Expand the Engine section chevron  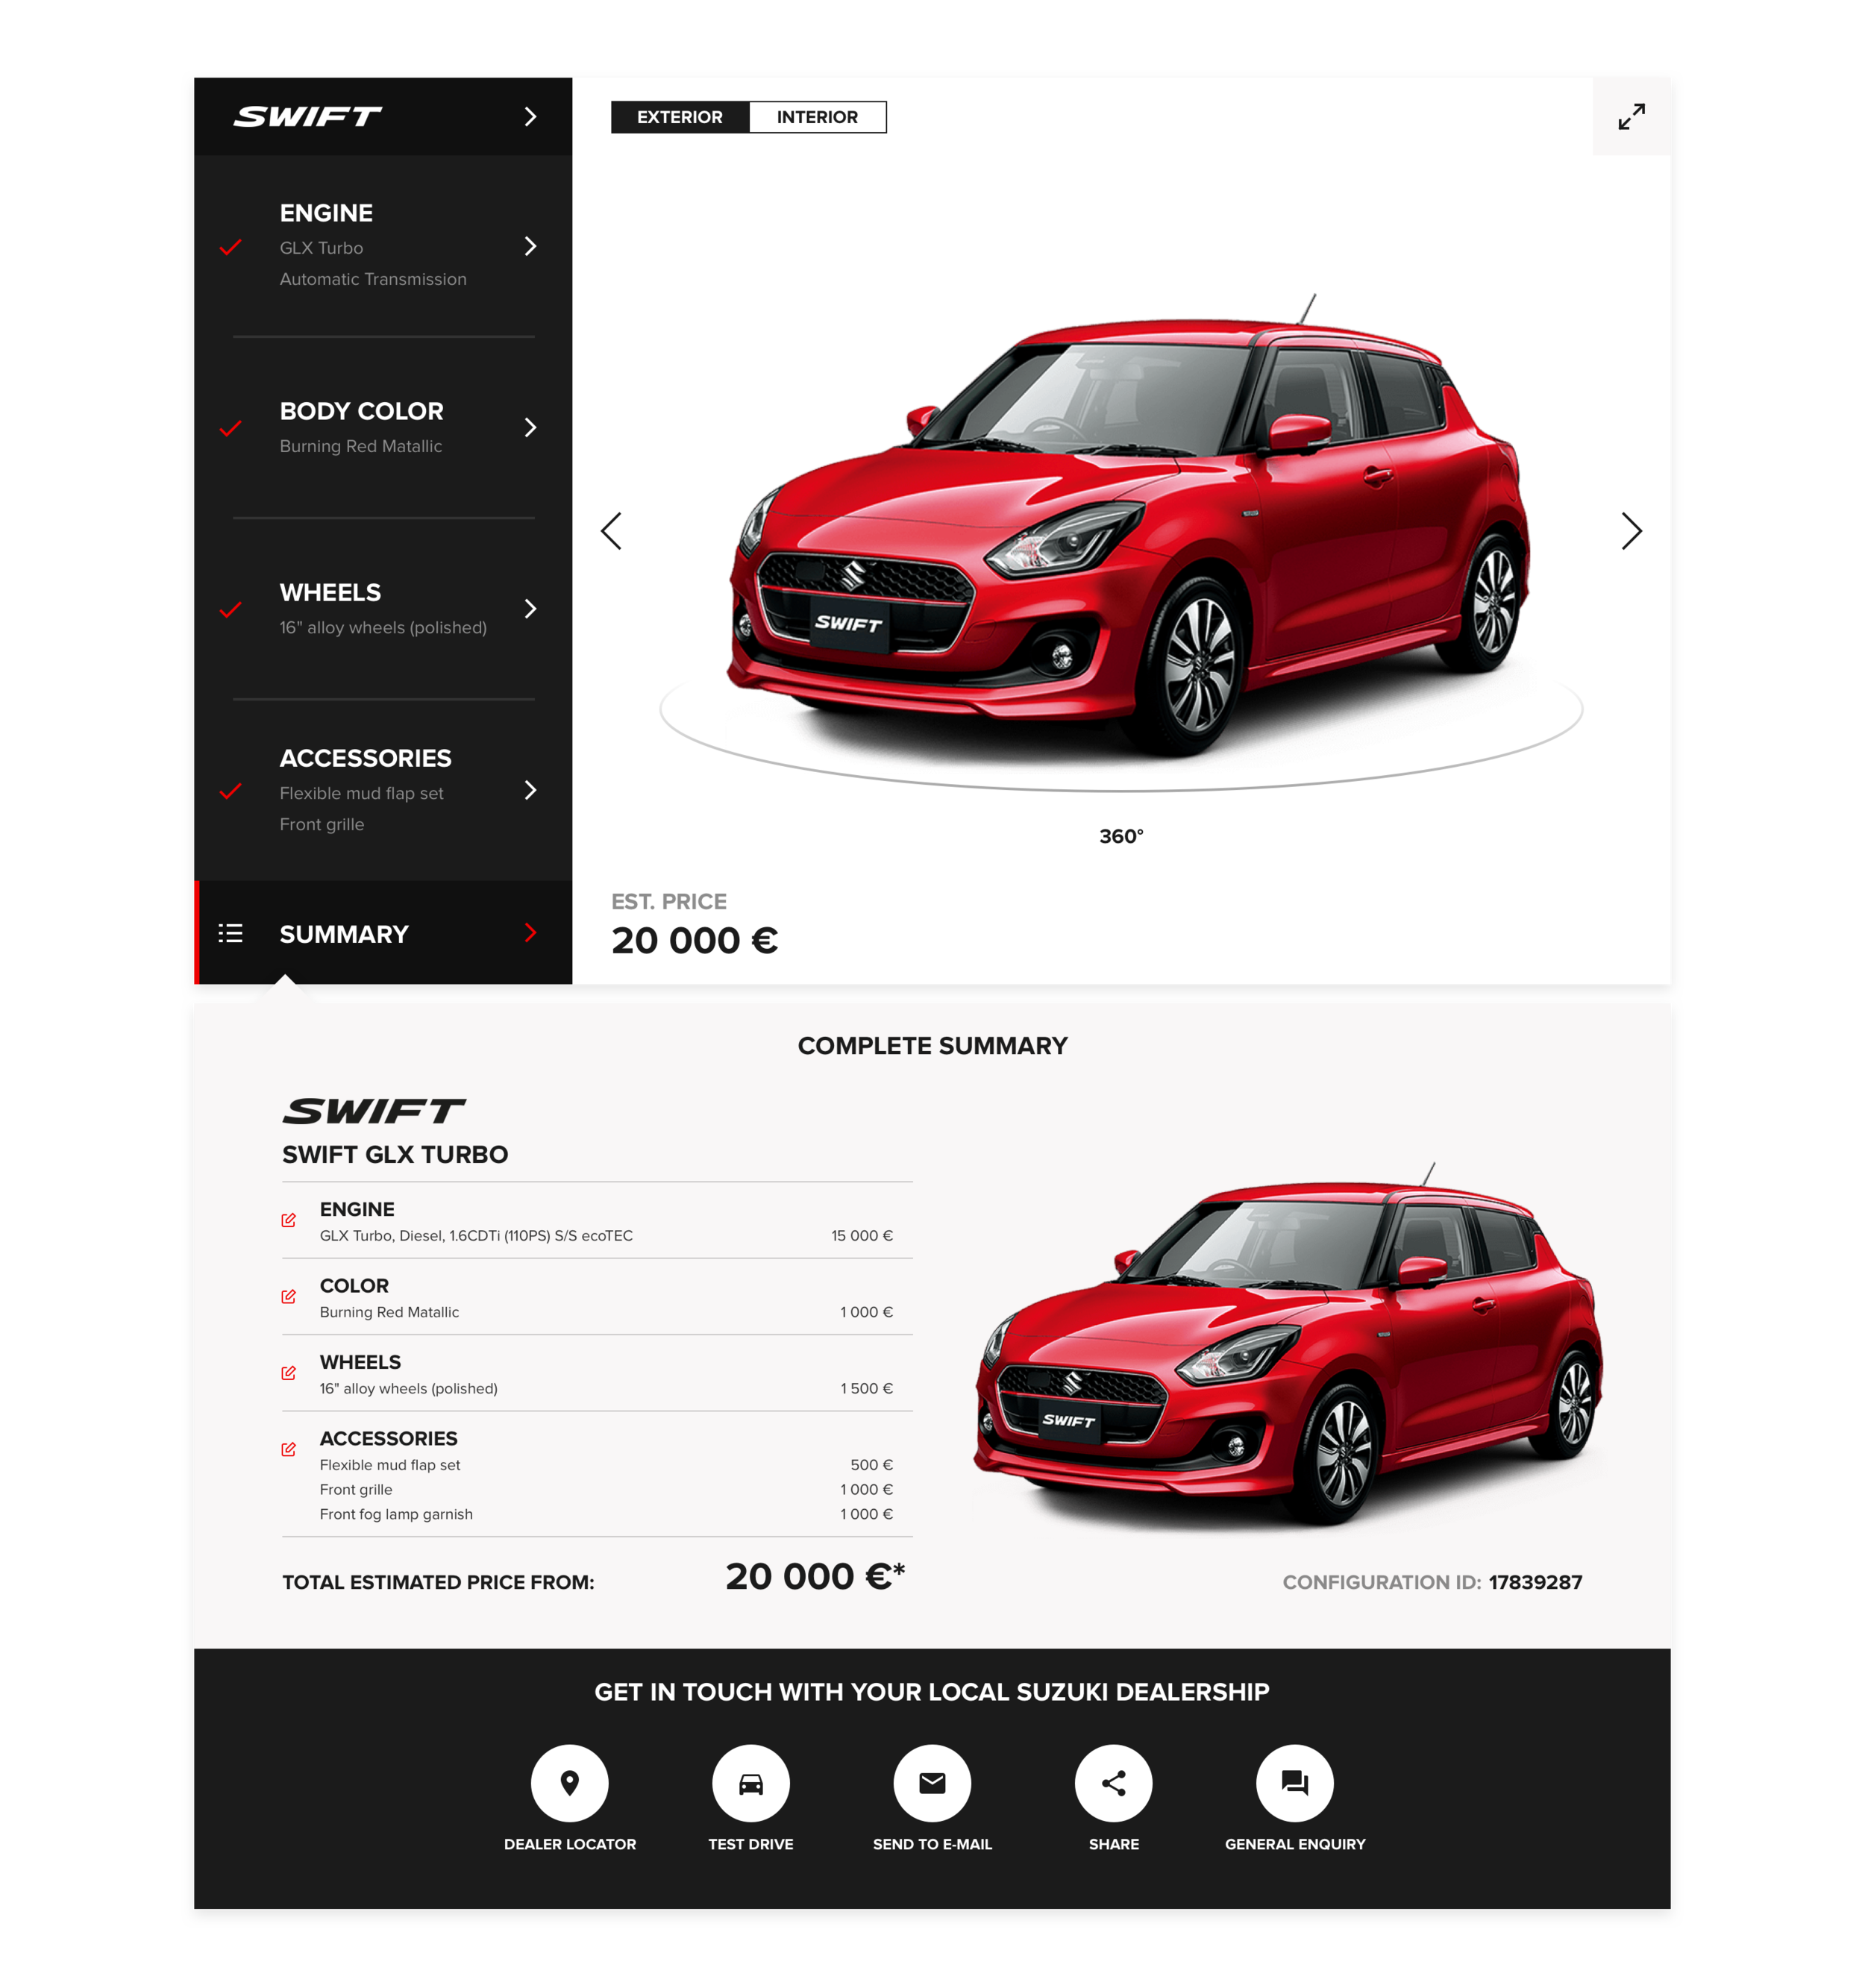530,246
